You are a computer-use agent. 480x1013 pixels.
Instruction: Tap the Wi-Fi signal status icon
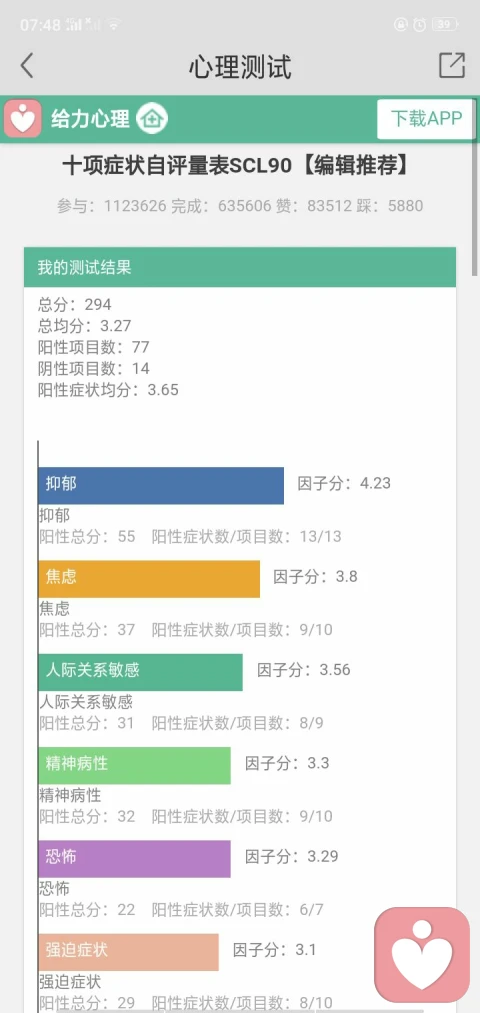coord(115,25)
